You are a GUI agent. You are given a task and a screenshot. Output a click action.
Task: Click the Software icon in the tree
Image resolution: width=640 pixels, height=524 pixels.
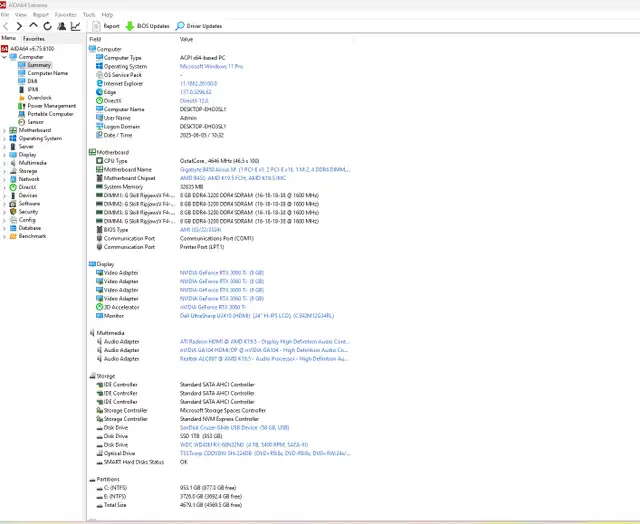coord(13,204)
